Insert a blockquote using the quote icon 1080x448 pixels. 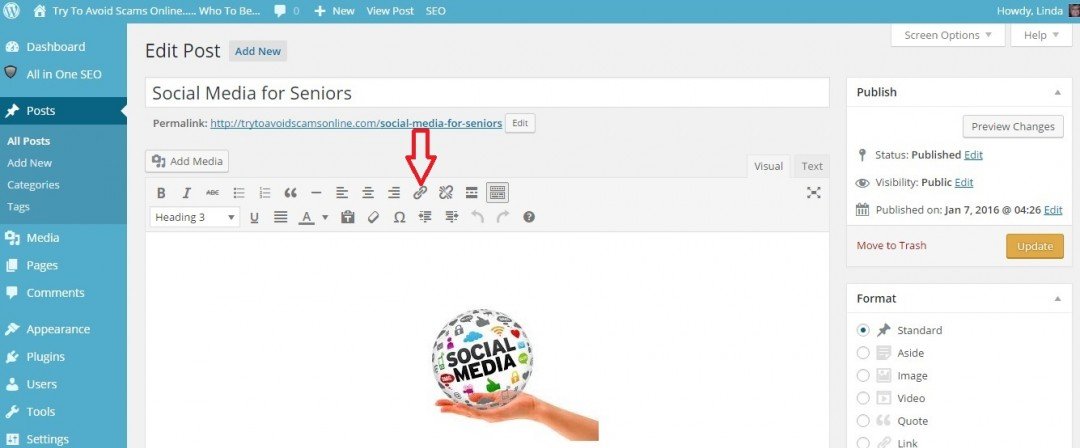290,193
